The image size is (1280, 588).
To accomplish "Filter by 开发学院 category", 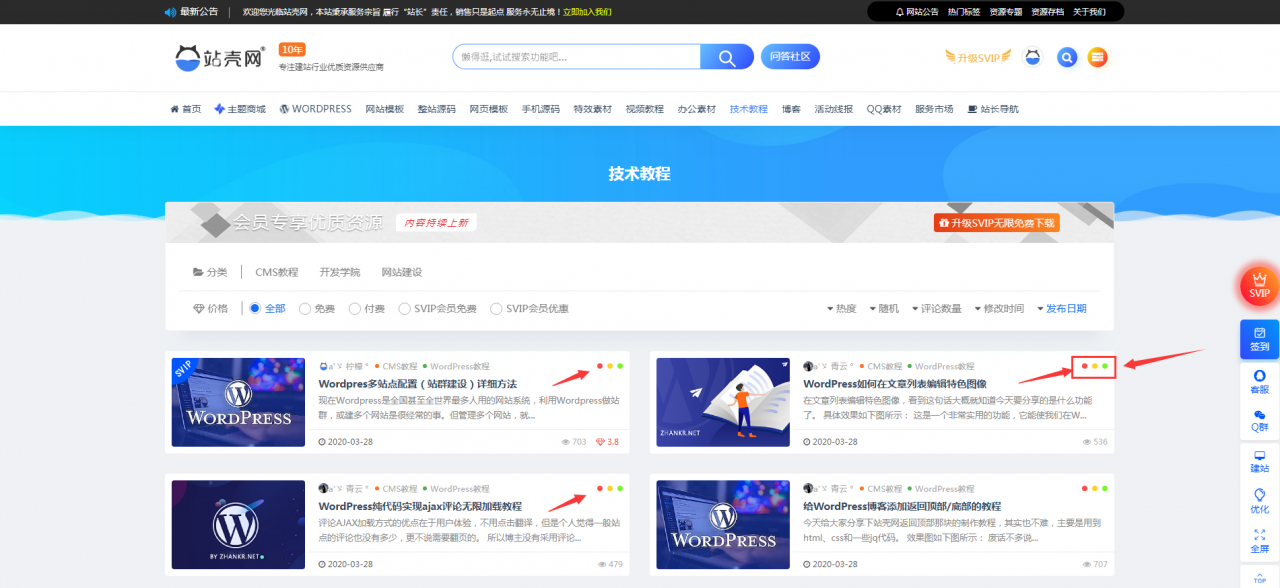I will pyautogui.click(x=340, y=272).
